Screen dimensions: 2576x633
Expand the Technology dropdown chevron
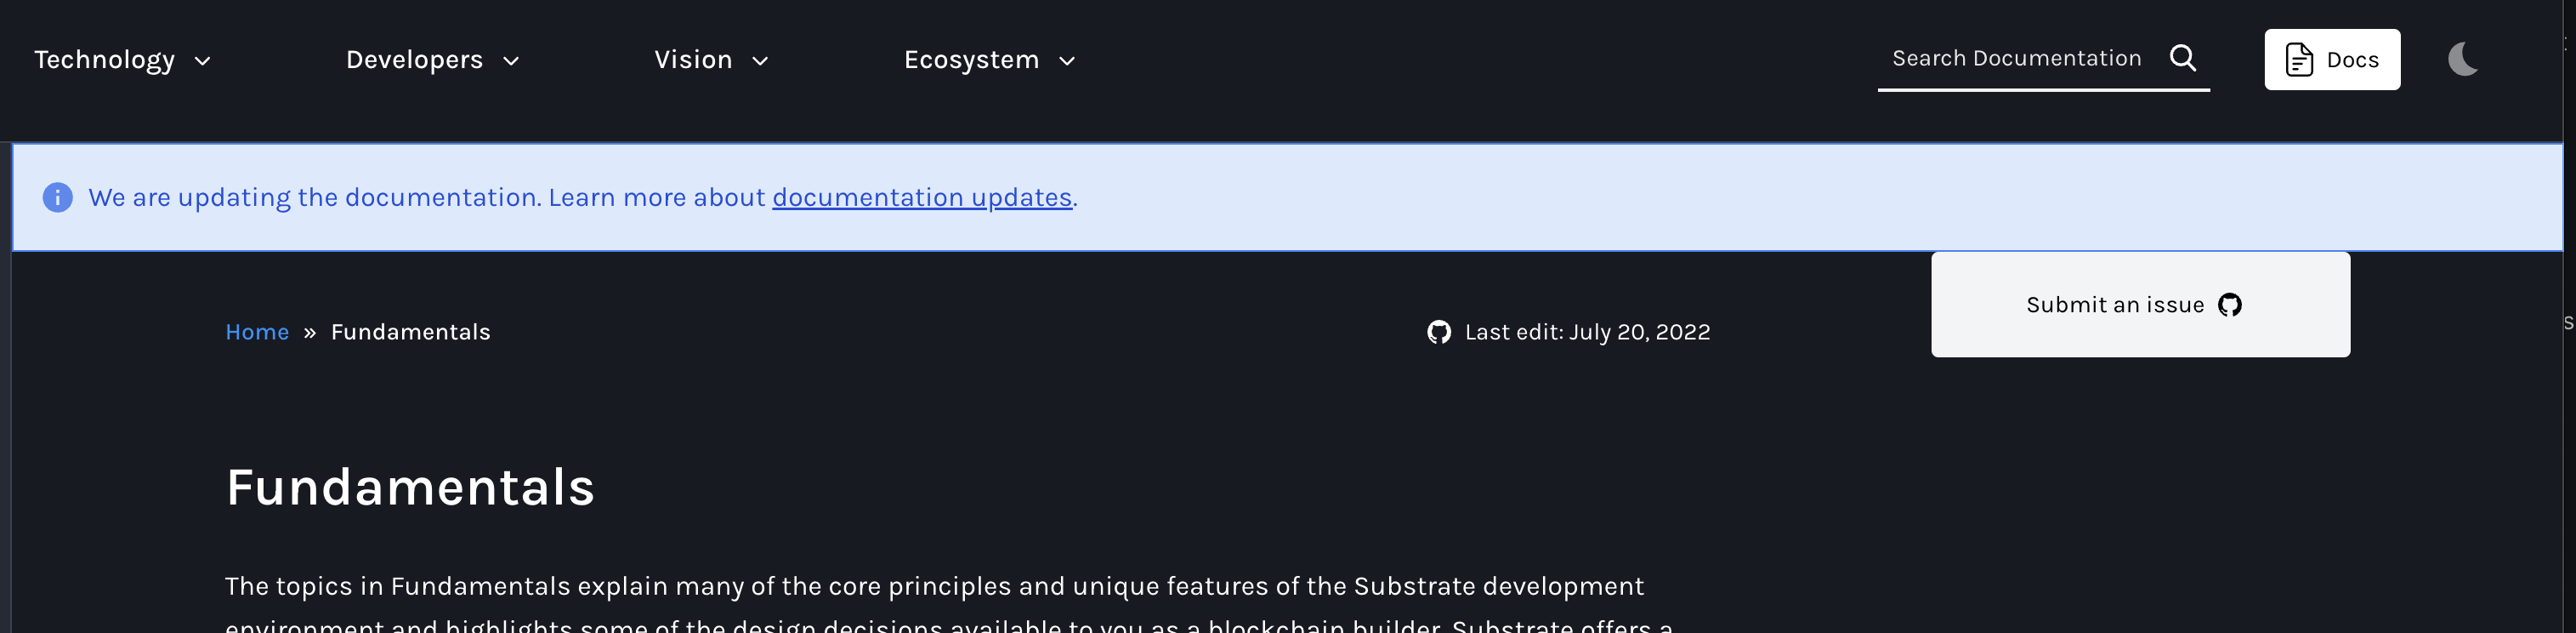pos(203,61)
